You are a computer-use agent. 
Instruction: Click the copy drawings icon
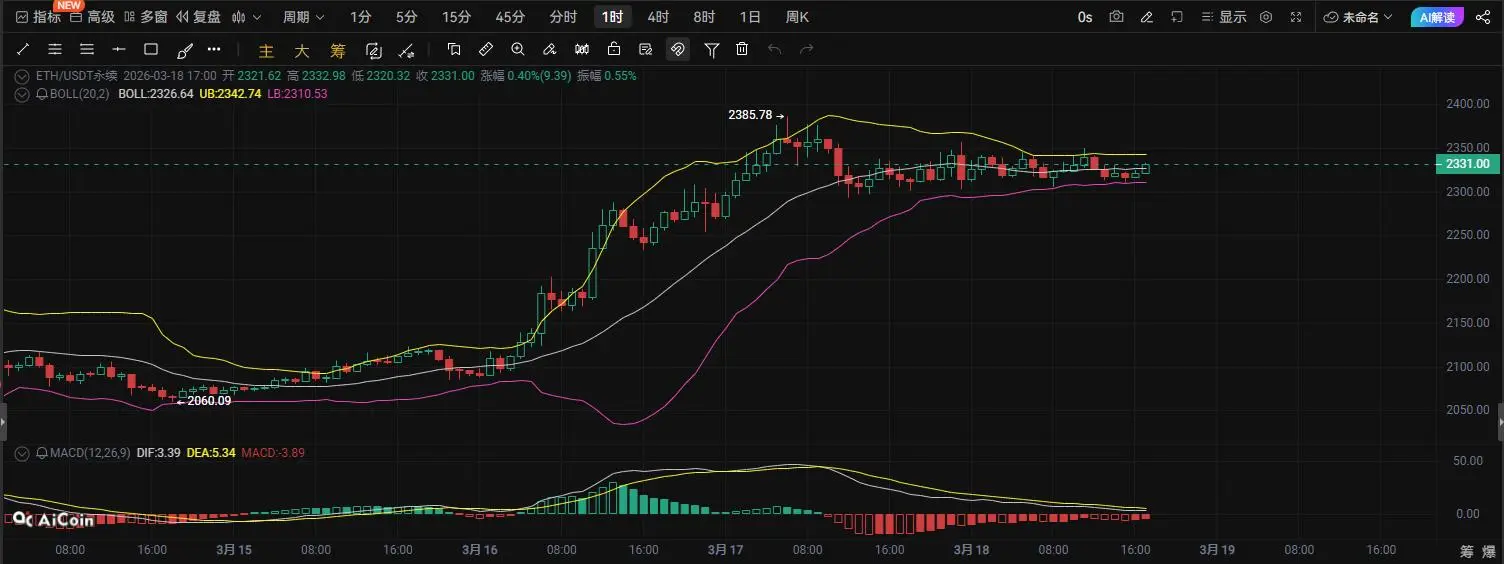tap(454, 49)
